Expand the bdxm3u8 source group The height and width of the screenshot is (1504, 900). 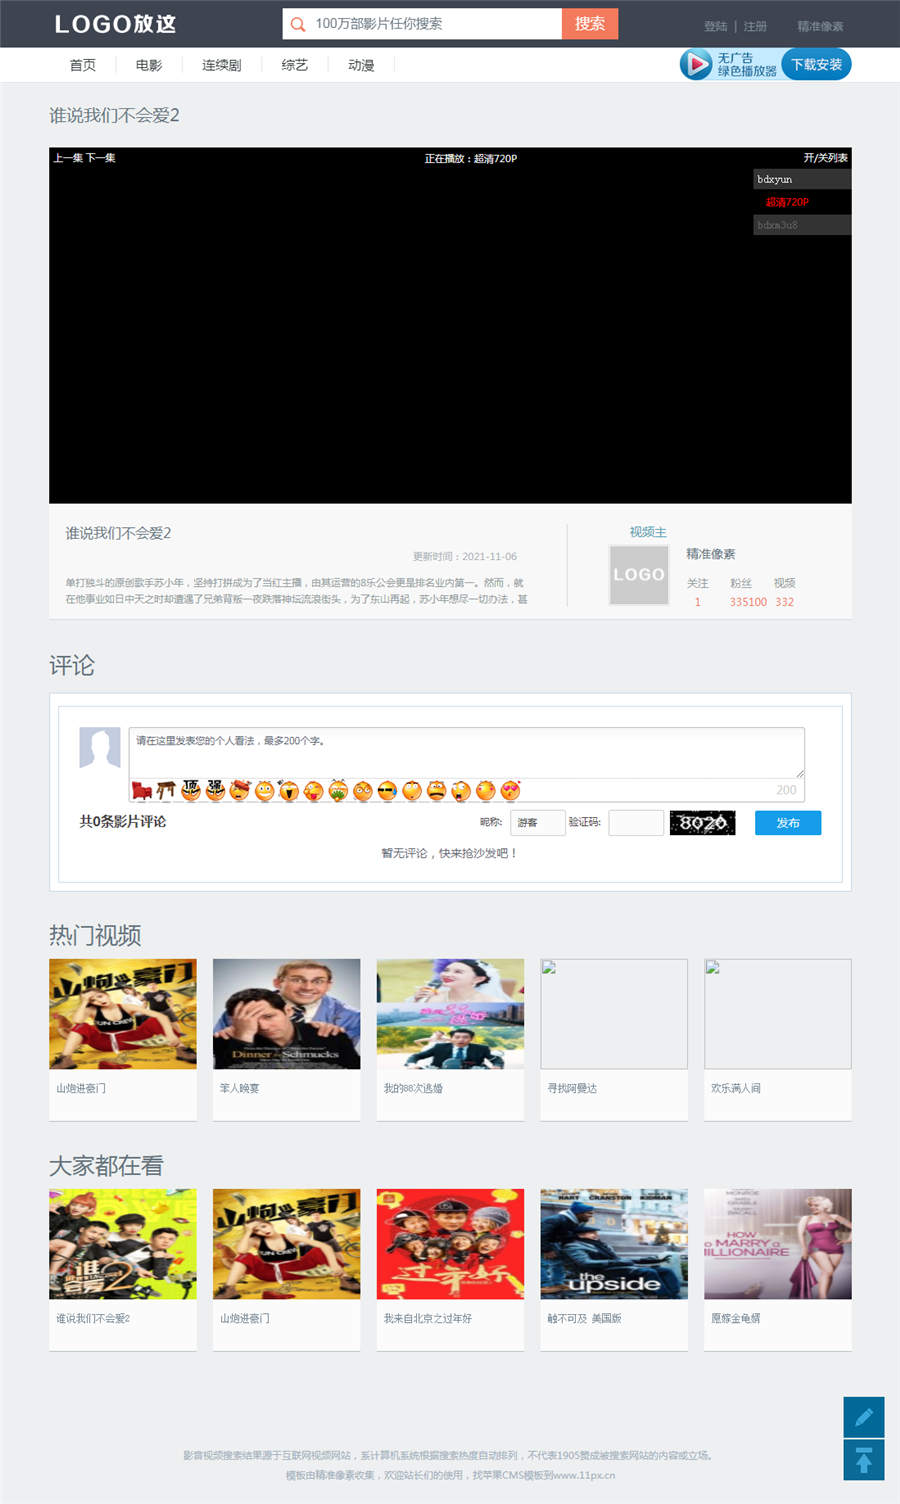[x=801, y=225]
